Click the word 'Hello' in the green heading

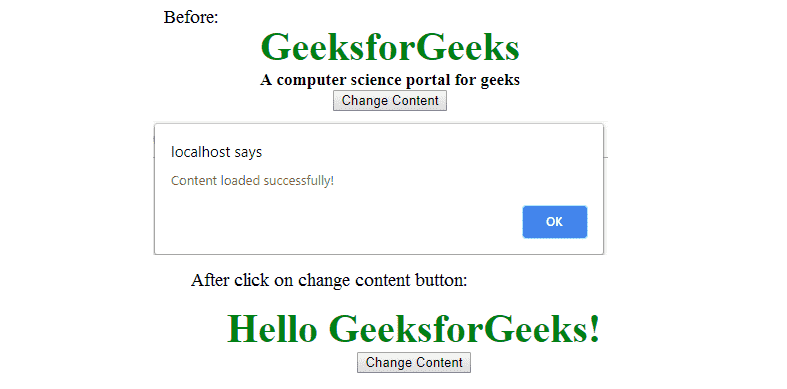click(272, 329)
